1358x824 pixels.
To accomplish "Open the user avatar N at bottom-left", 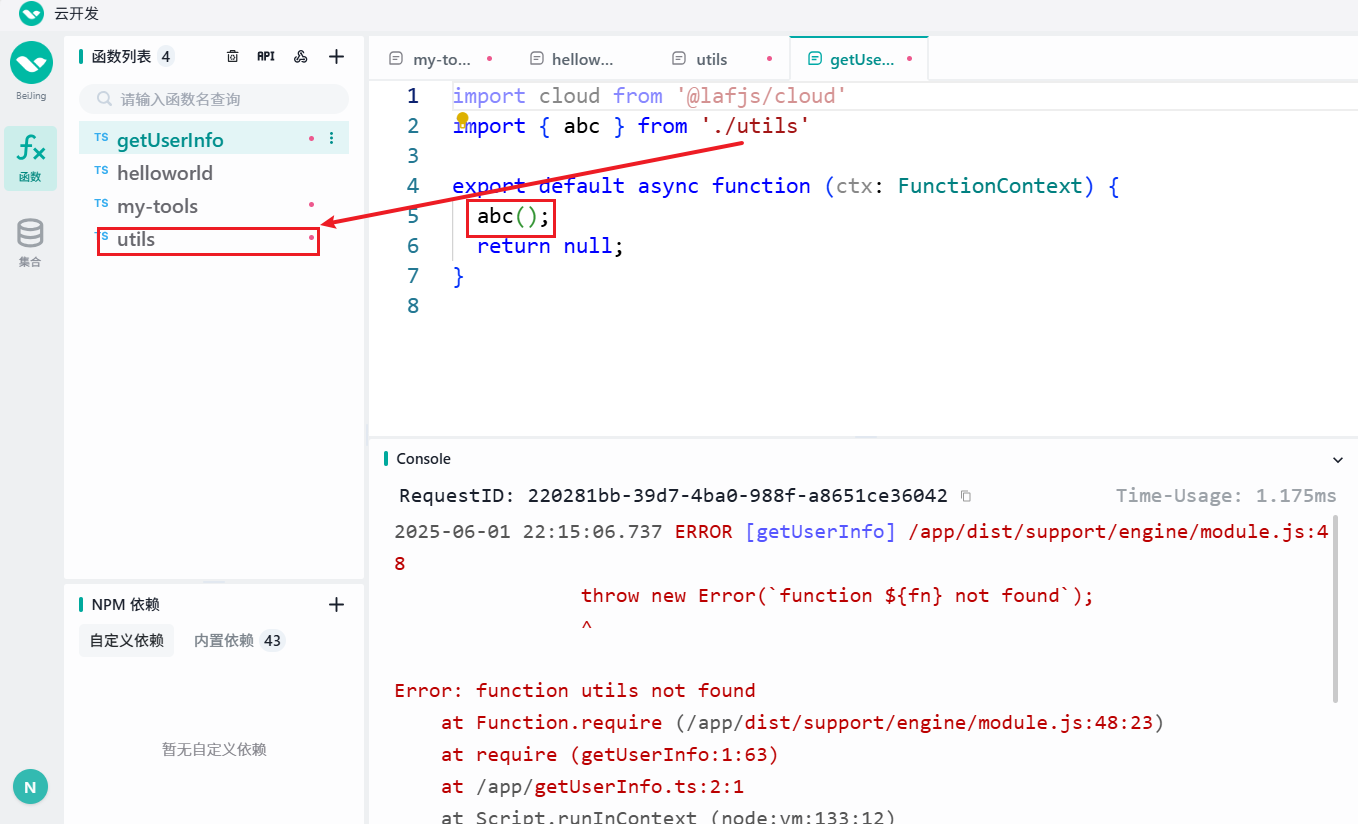I will 30,787.
